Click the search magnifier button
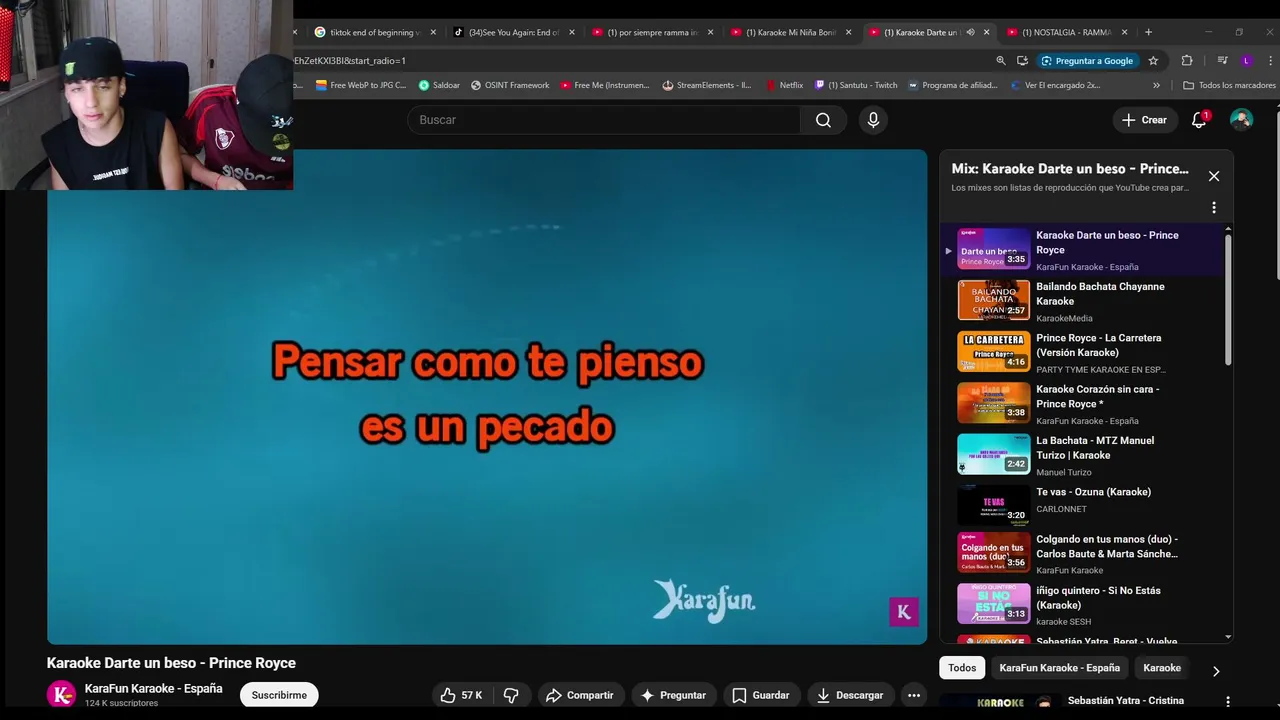Image resolution: width=1280 pixels, height=720 pixels. (823, 120)
